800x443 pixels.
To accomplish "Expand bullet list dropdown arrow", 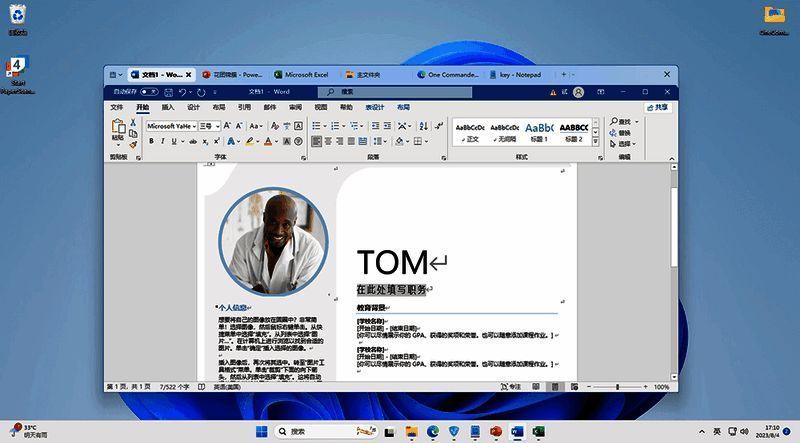I will pyautogui.click(x=325, y=126).
